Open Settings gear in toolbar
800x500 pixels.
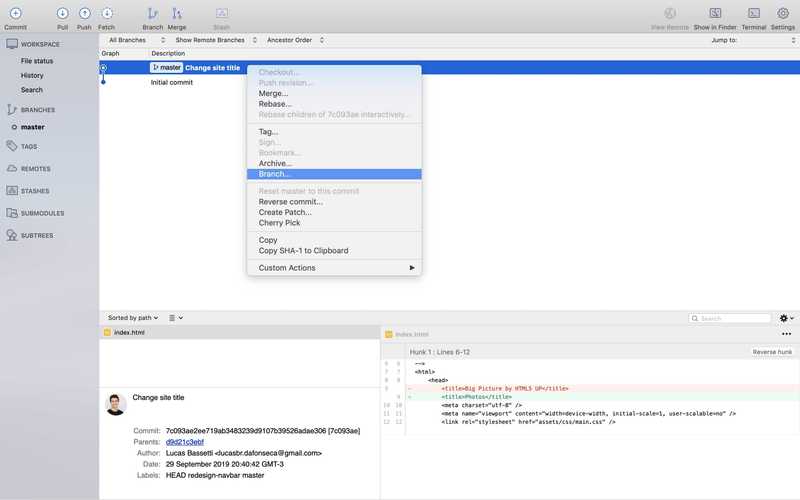783,13
